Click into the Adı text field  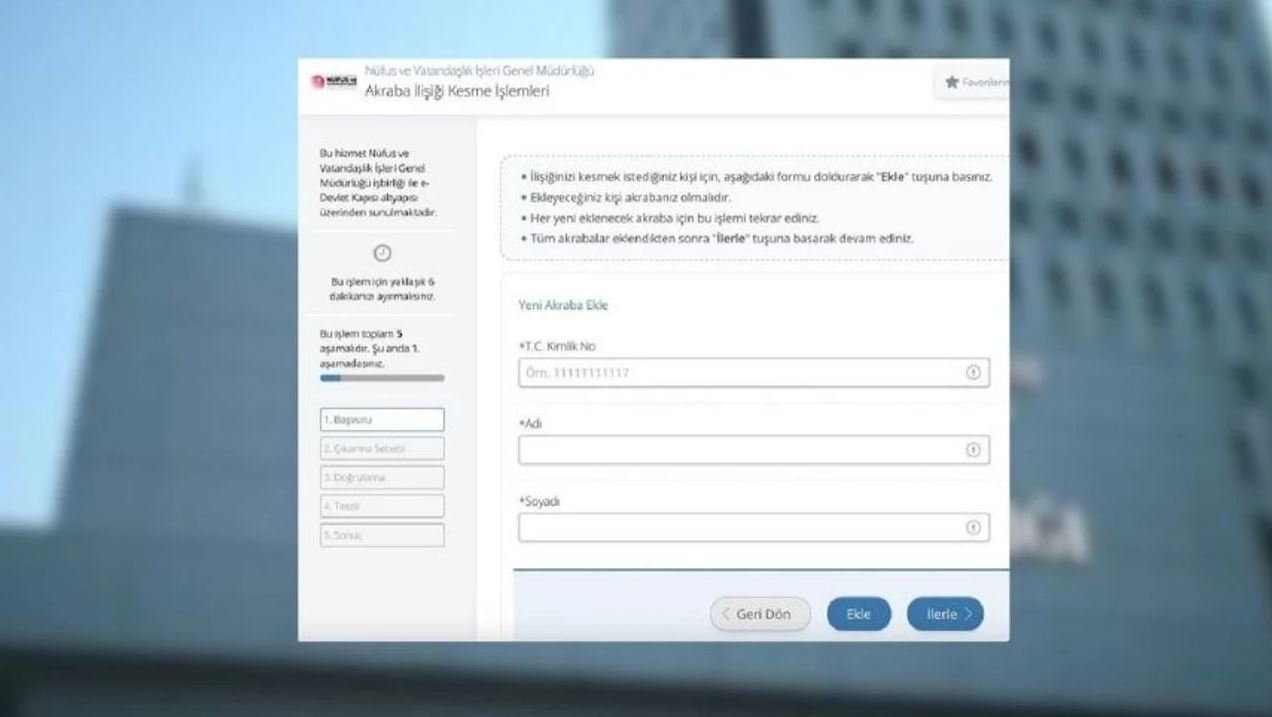click(738, 450)
